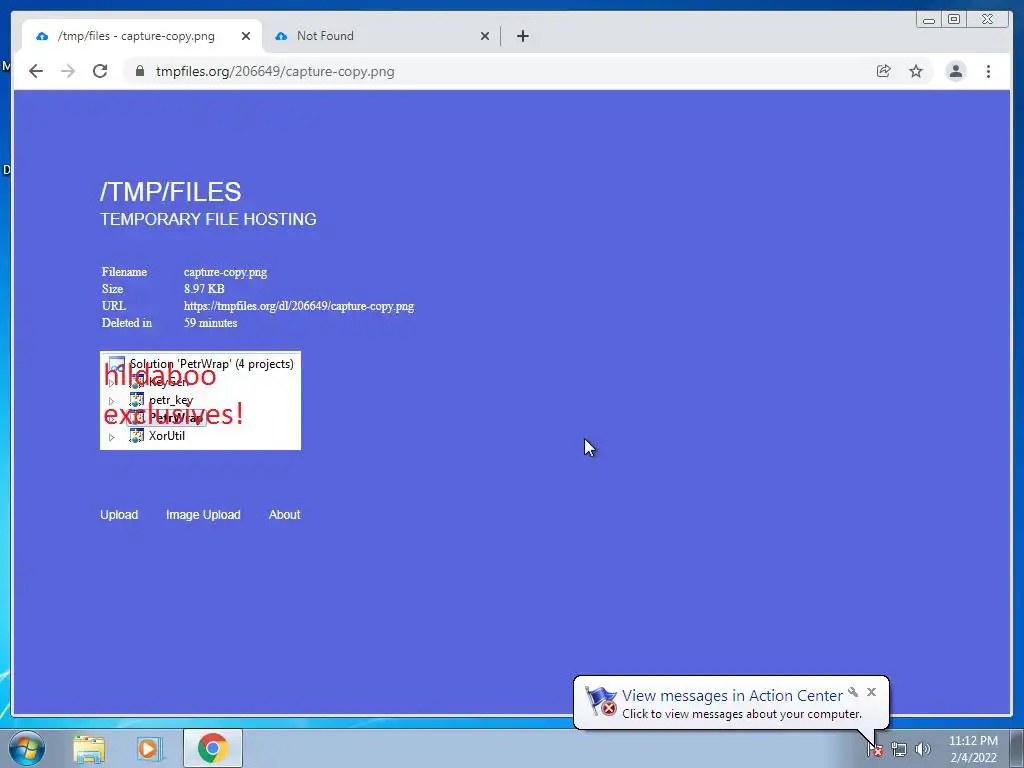Bookmark this page with star icon

916,71
